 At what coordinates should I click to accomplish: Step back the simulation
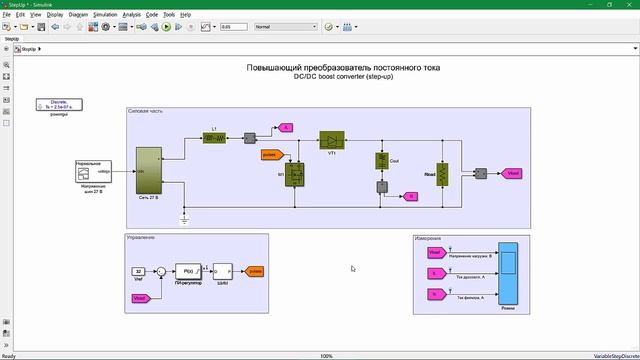pyautogui.click(x=155, y=27)
